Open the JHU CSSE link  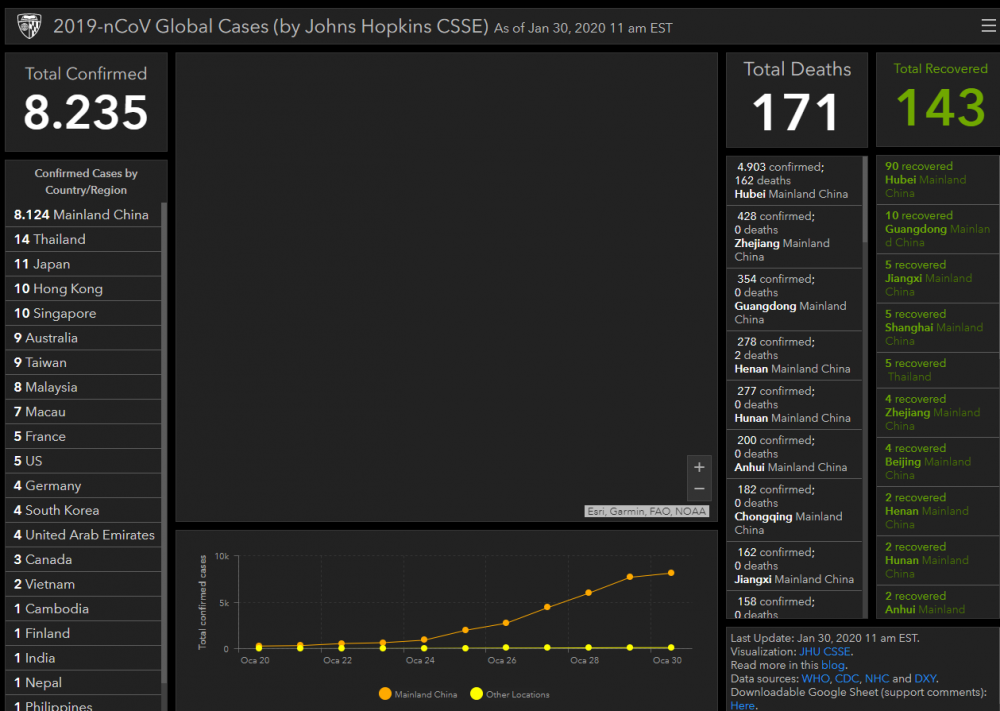coord(824,652)
